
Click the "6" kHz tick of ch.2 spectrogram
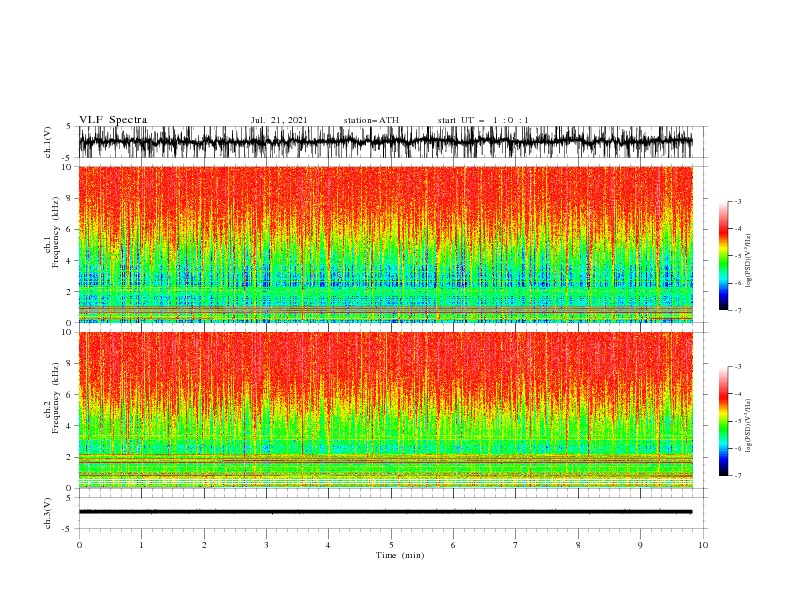(x=69, y=395)
